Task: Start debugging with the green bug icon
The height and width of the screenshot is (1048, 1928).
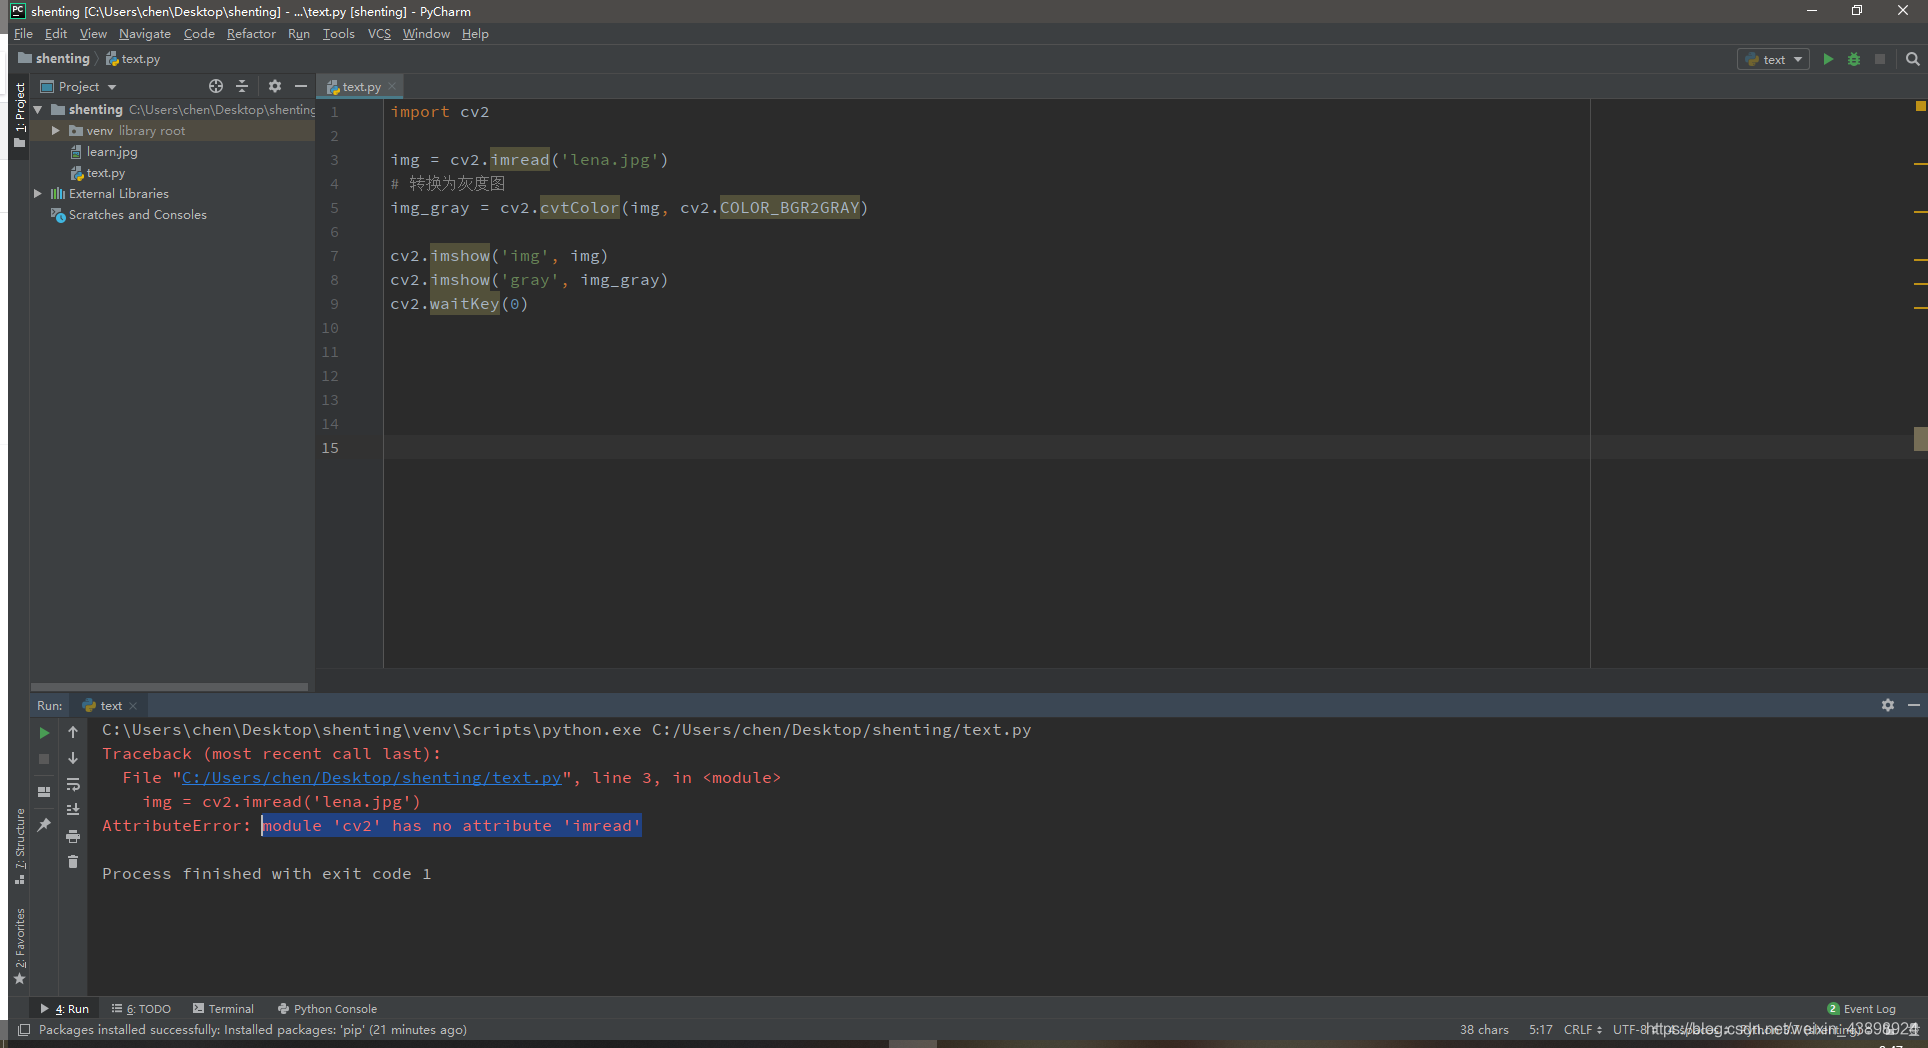Action: click(1854, 59)
